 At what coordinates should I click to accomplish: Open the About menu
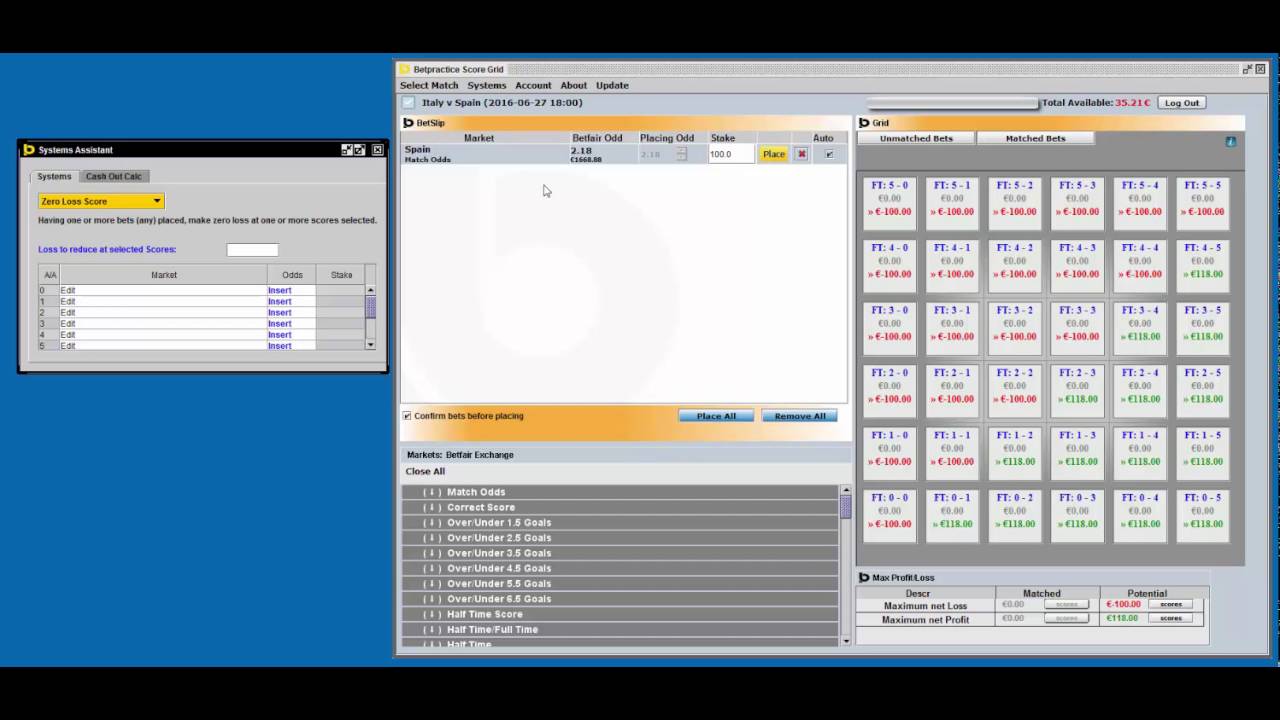coord(574,85)
